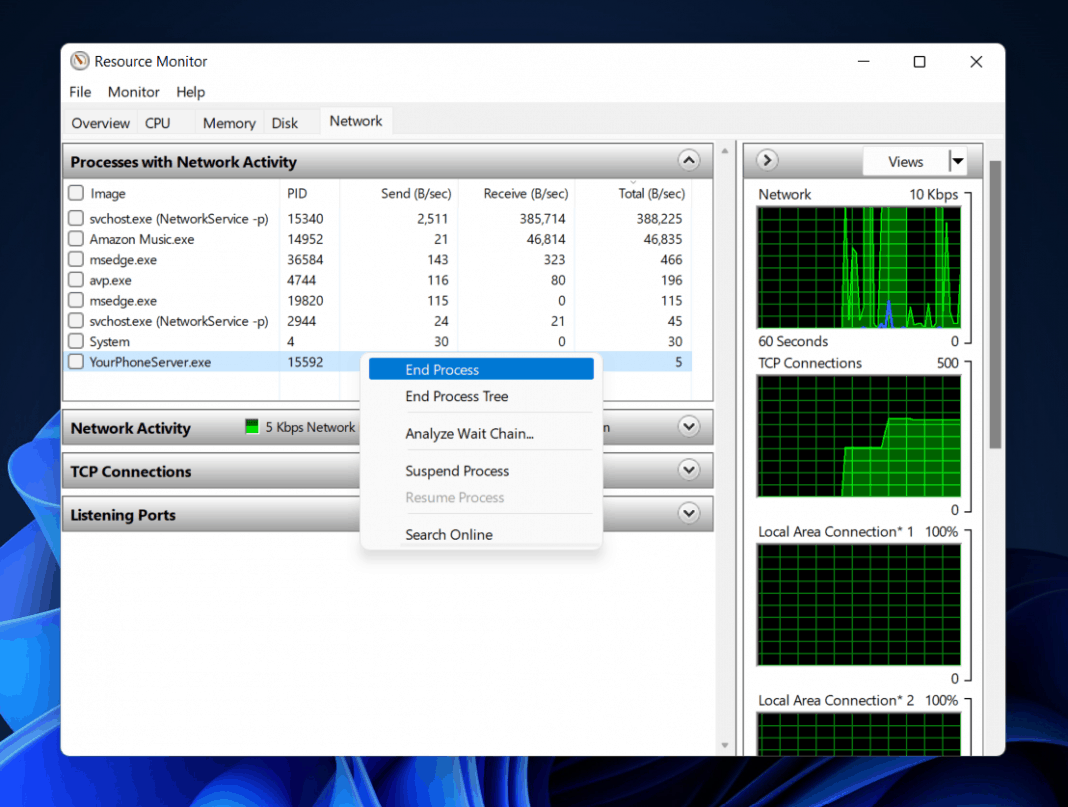The height and width of the screenshot is (807, 1068).
Task: Check the avp.exe process checkbox
Action: 74,280
